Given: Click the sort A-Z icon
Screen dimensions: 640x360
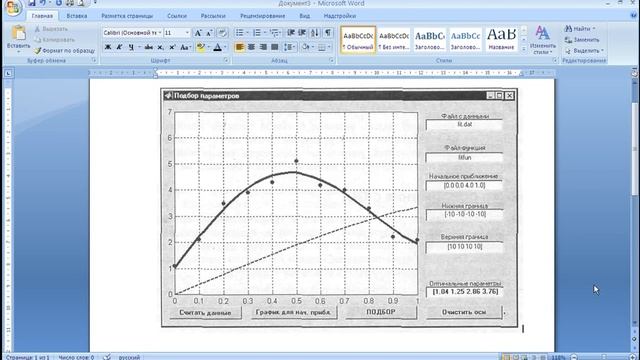Looking at the screenshot, I should [x=315, y=33].
